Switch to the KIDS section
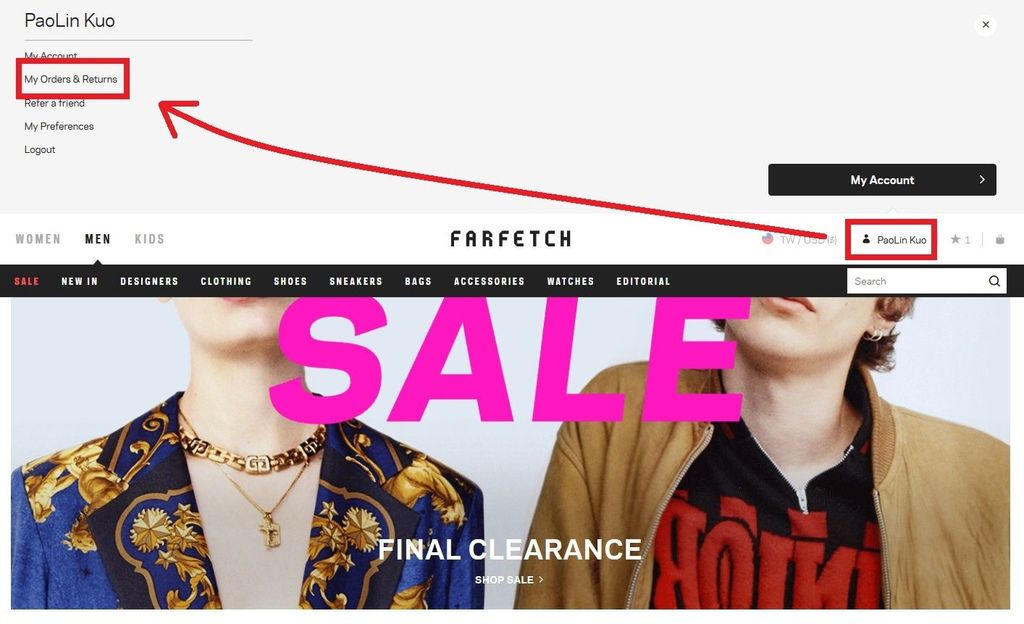The image size is (1024, 624). 150,239
